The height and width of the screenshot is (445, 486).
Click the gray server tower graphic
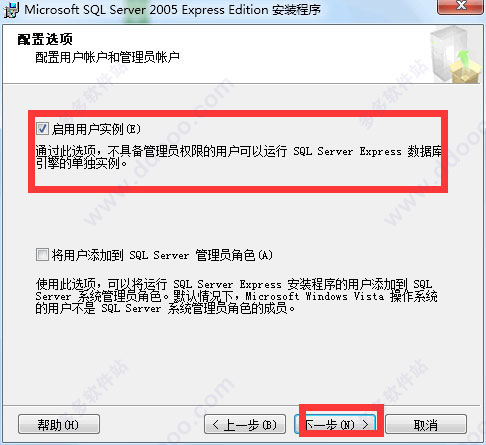point(447,52)
